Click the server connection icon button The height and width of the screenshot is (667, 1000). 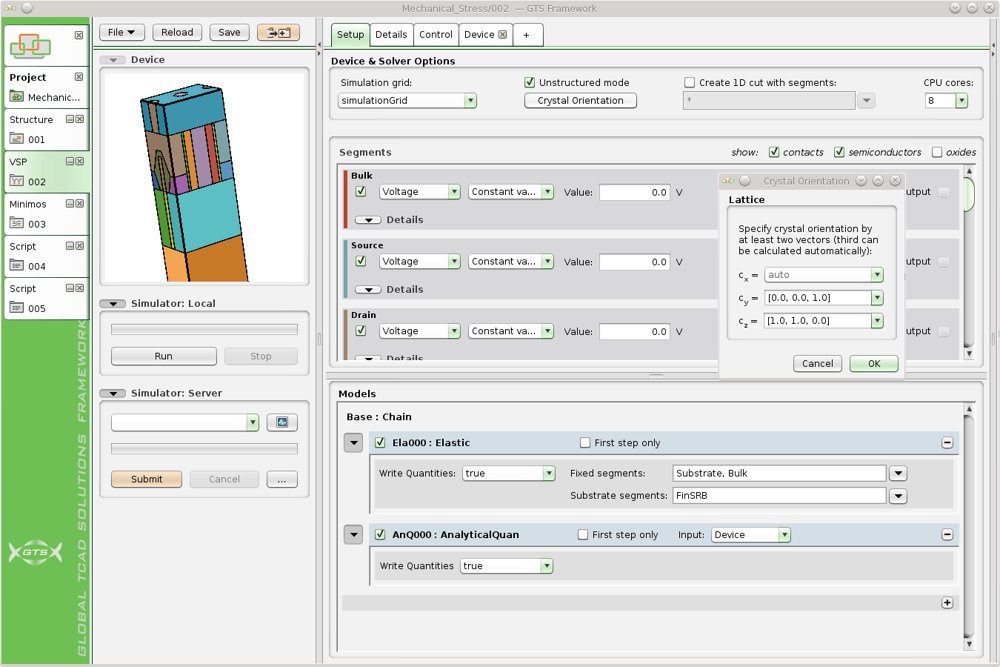282,422
